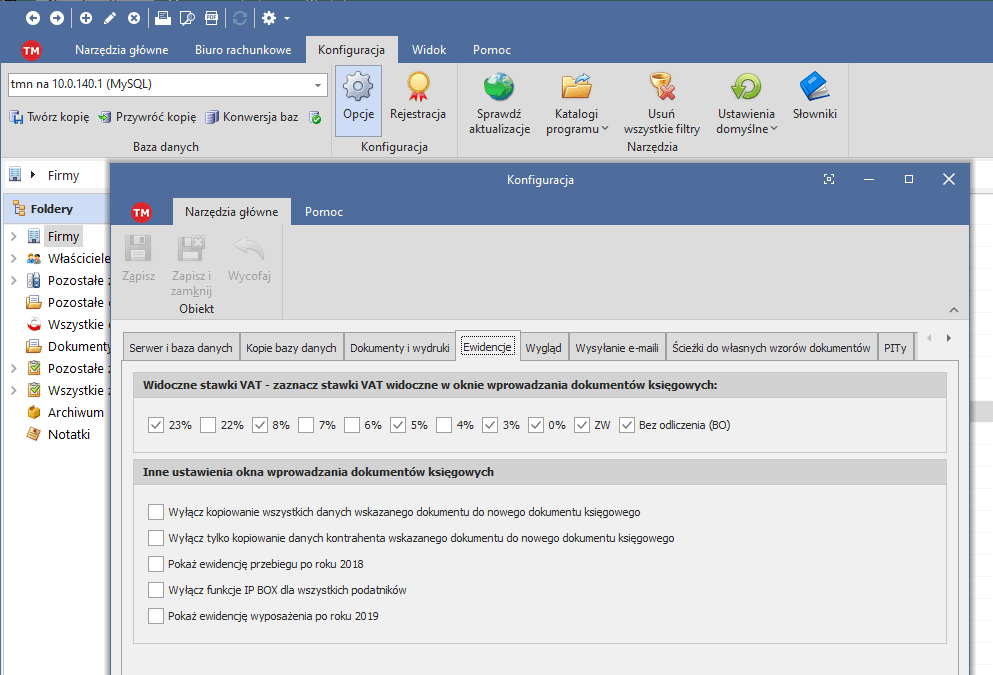Click the Sprawdź aktualizacje globe icon
This screenshot has height=675, width=993.
(x=498, y=88)
